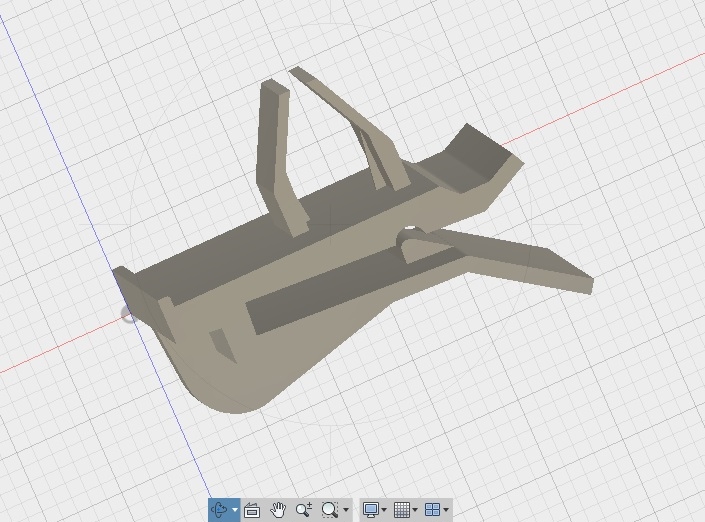705x522 pixels.
Task: Expand the Display Settings dropdown arrow
Action: (384, 510)
